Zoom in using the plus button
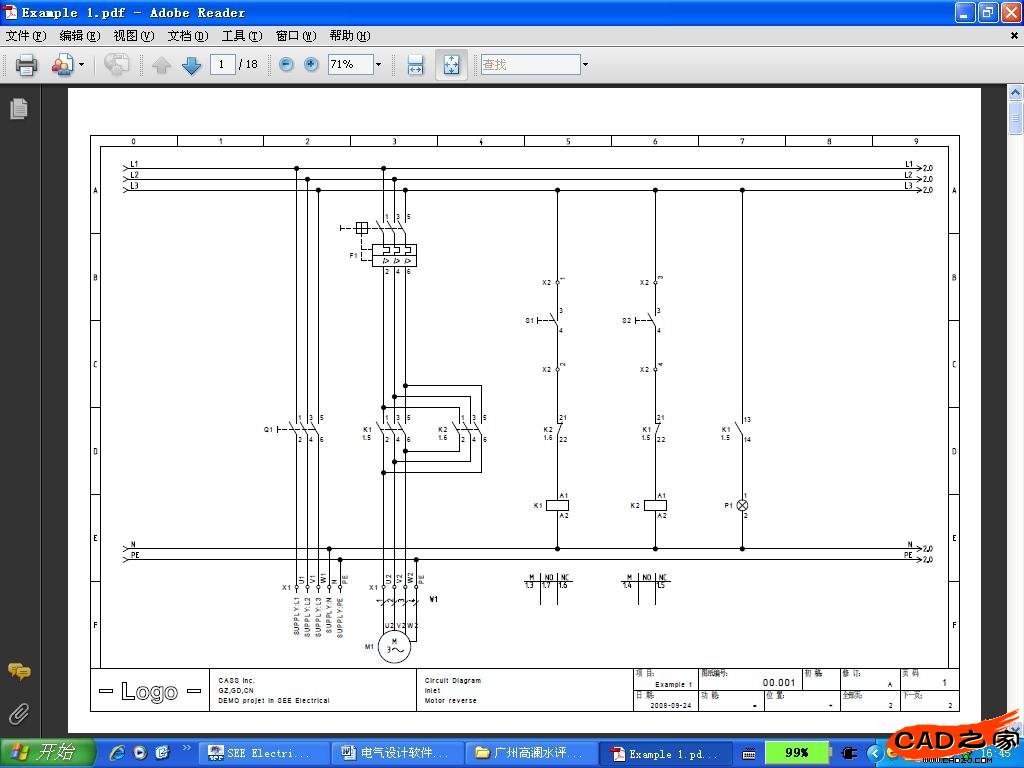The height and width of the screenshot is (768, 1024). 311,64
